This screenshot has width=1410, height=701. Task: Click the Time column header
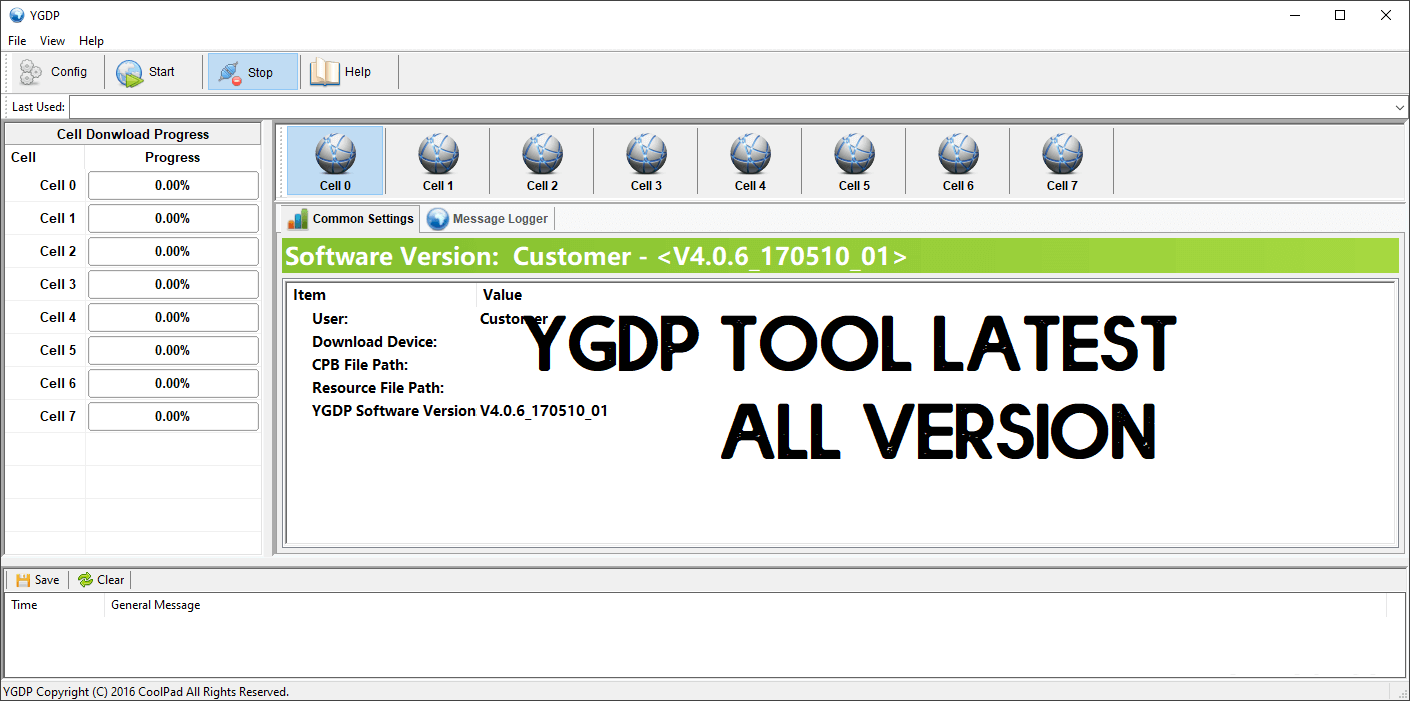coord(56,605)
